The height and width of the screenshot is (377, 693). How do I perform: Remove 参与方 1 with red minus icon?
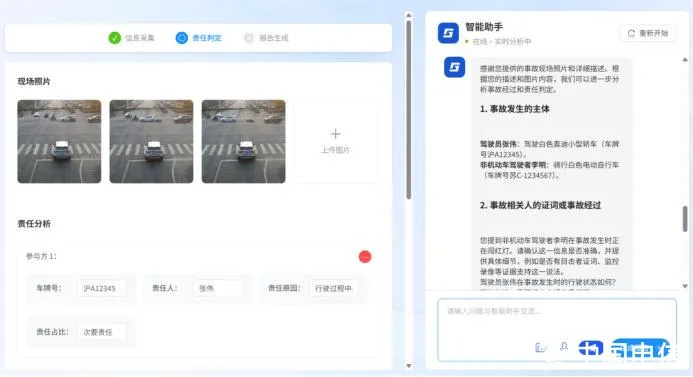click(365, 257)
